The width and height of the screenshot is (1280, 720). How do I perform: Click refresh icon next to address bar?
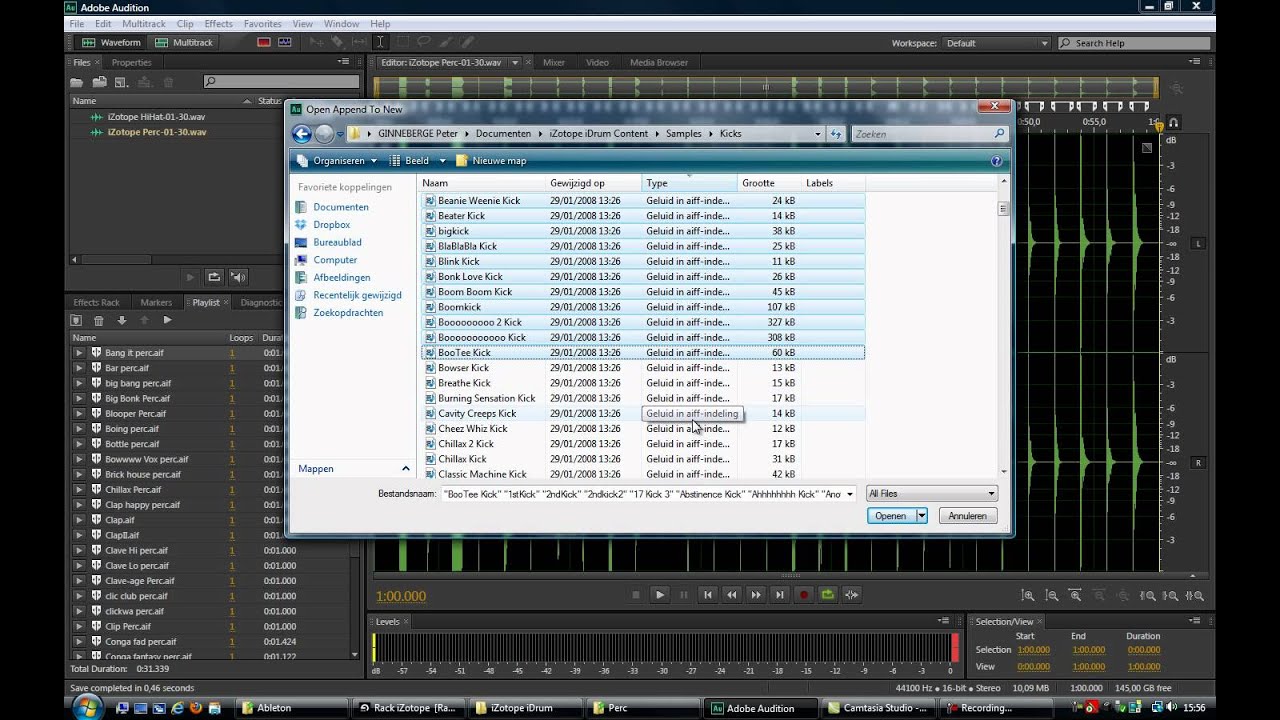836,133
